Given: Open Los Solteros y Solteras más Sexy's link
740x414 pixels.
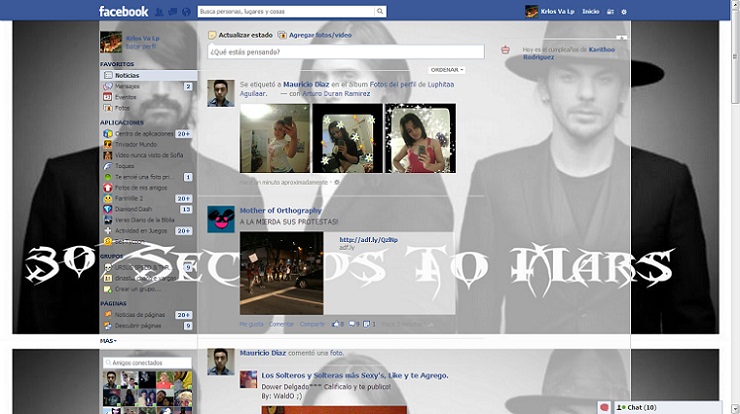Looking at the screenshot, I should tap(355, 375).
